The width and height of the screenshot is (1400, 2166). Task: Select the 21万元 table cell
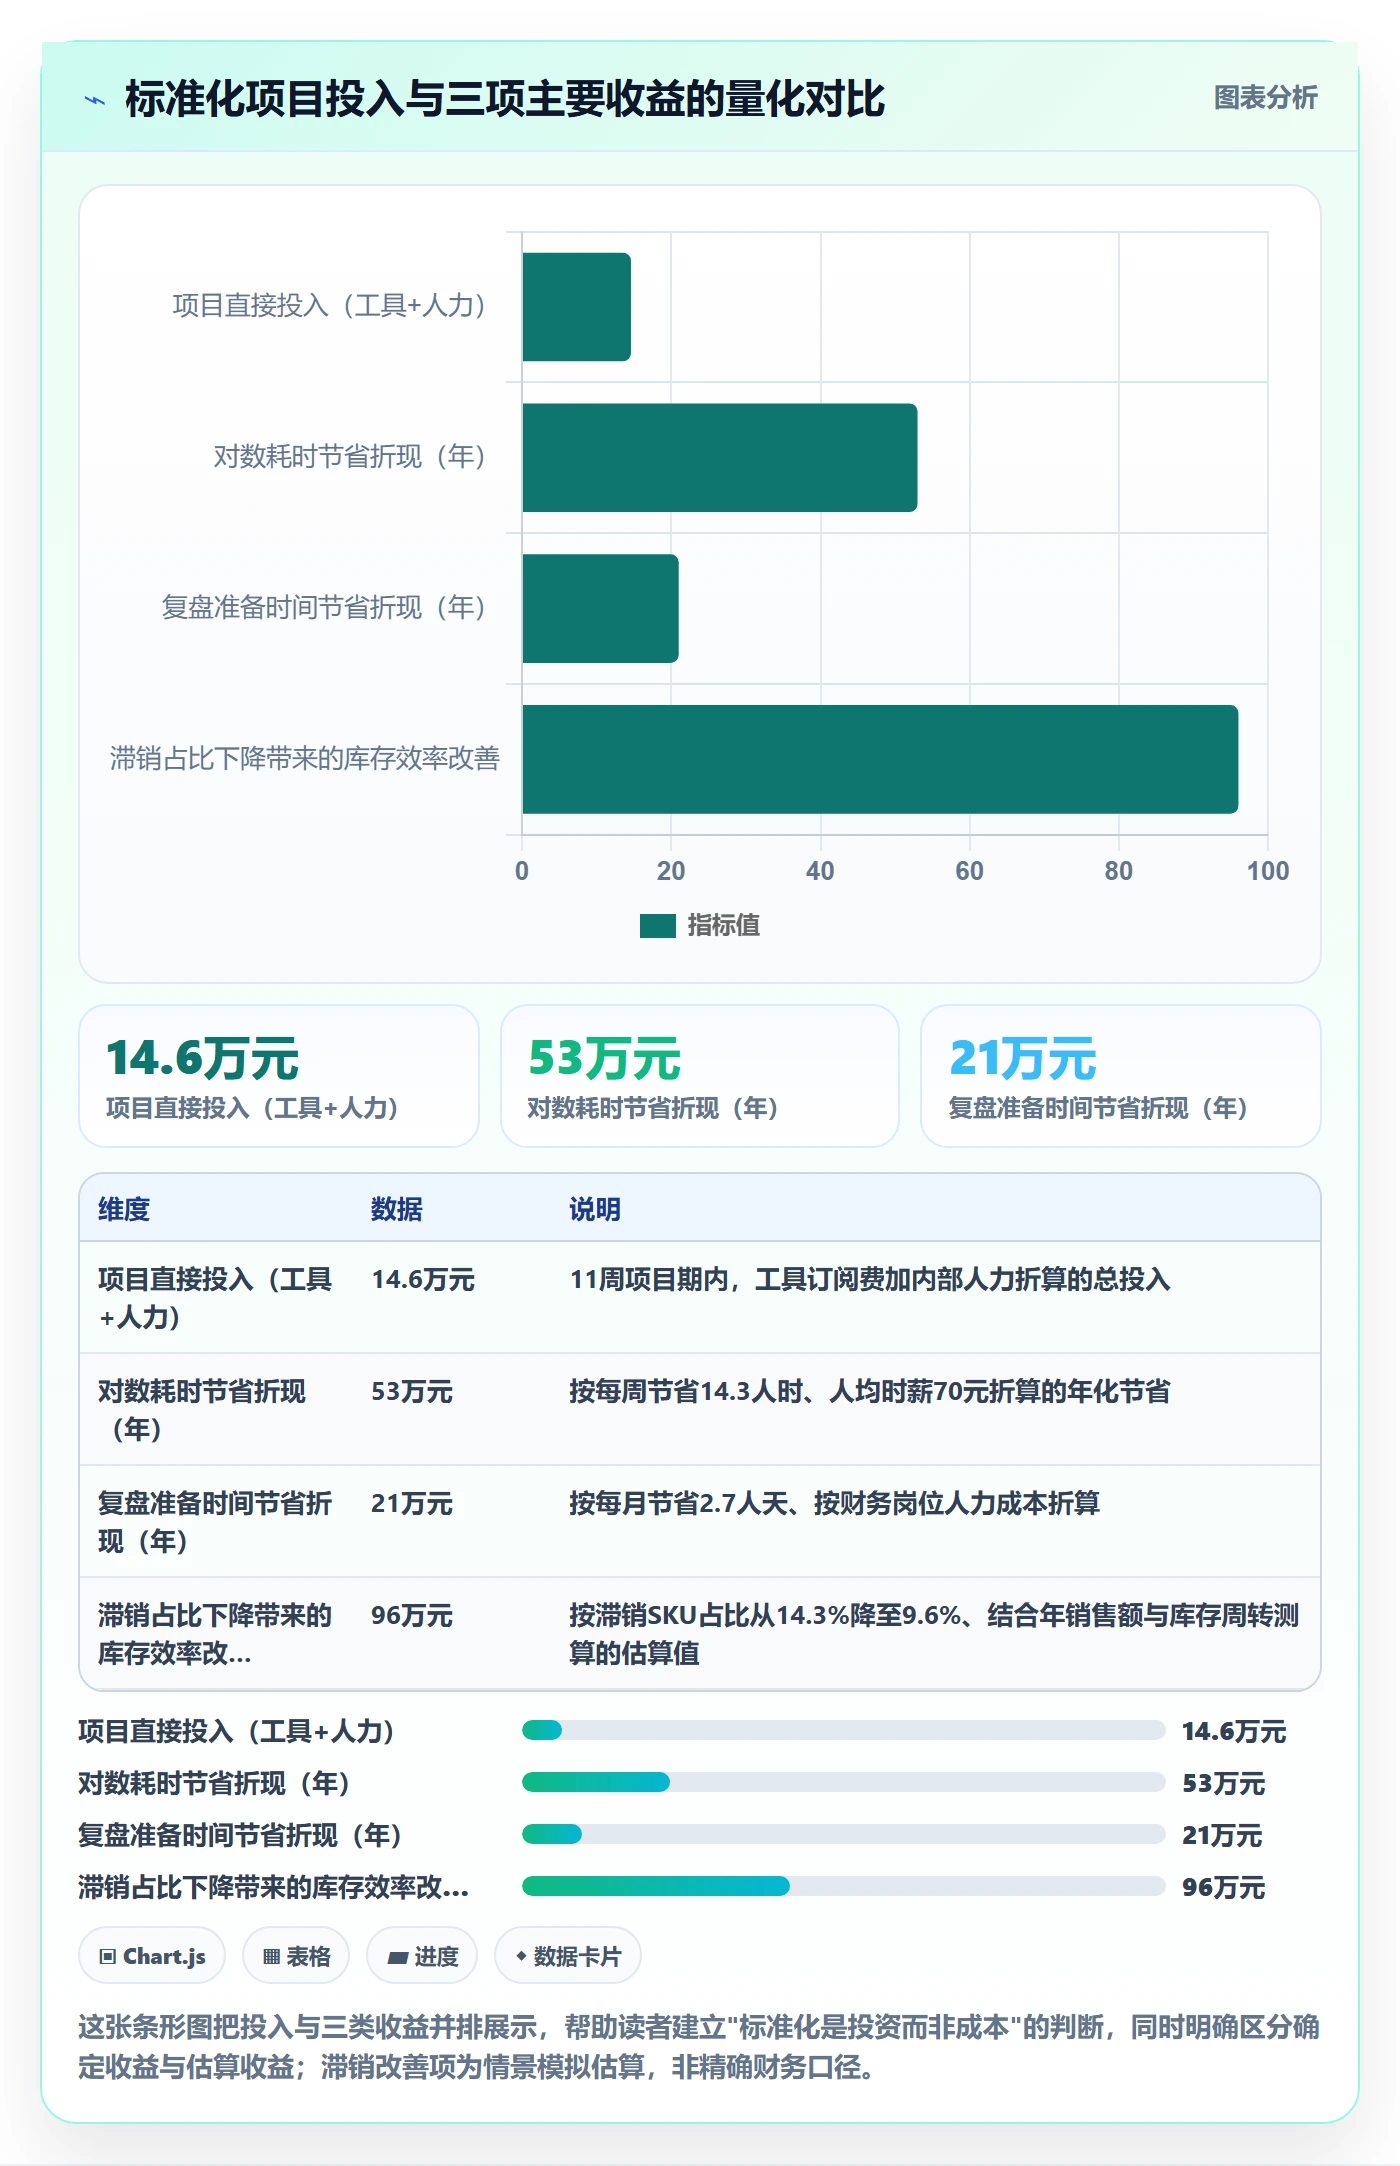412,1504
